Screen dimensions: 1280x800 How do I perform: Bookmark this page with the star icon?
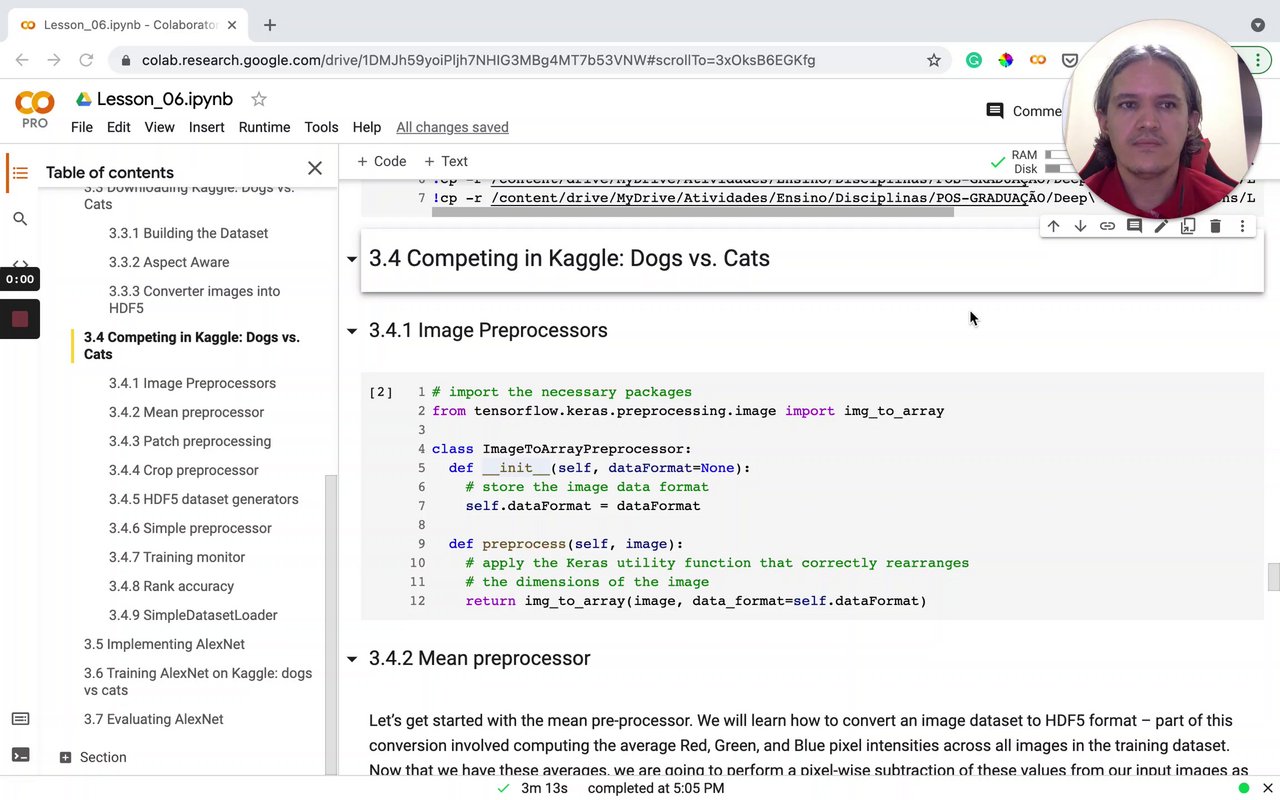934,60
